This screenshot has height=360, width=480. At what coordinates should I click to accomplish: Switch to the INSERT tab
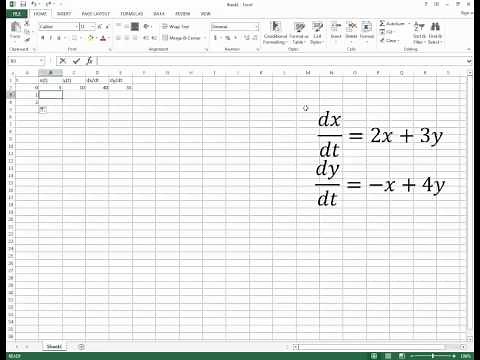(x=64, y=14)
